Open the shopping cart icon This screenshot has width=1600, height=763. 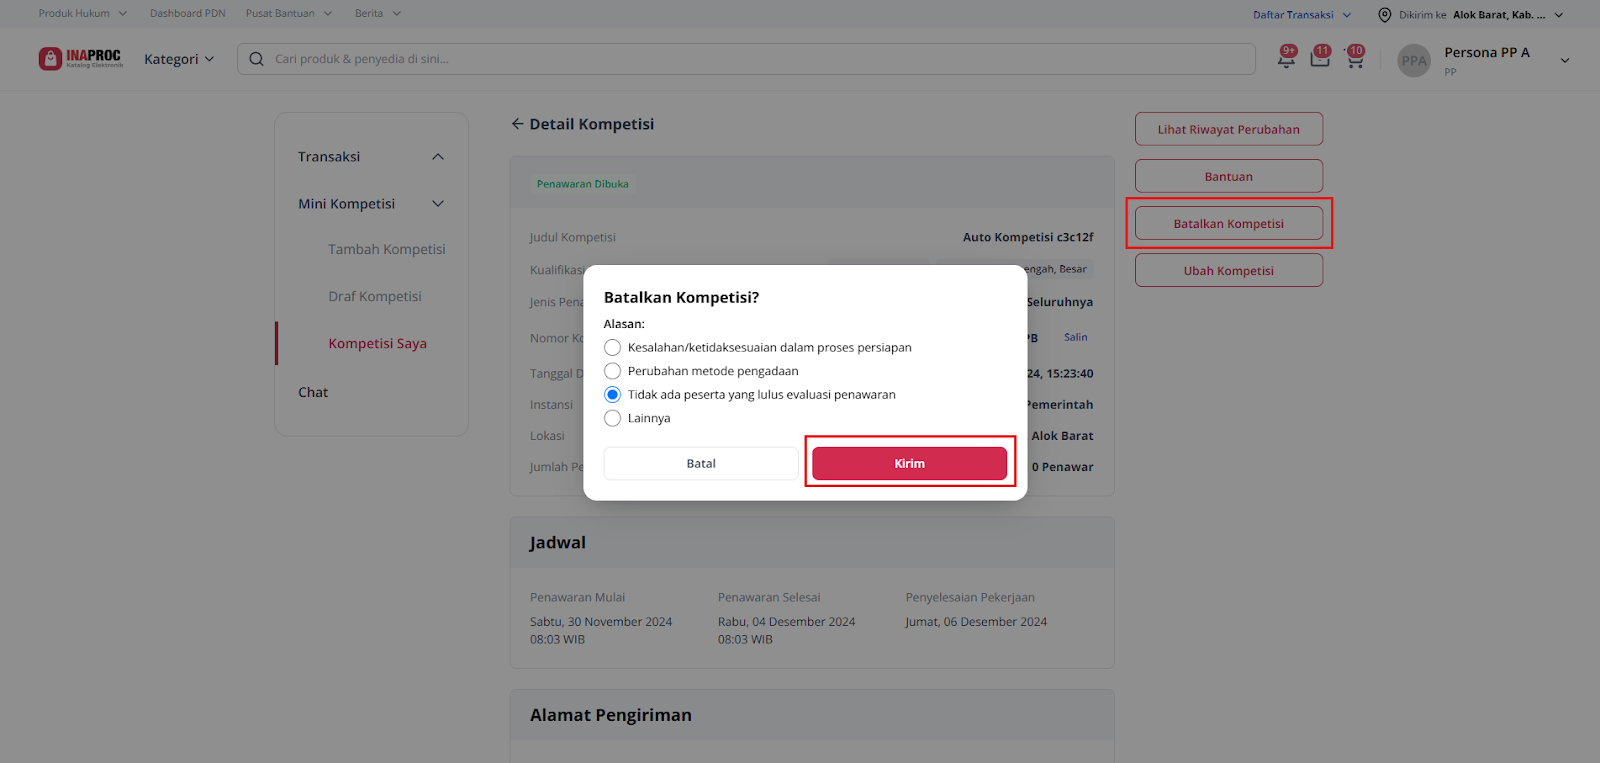point(1355,58)
